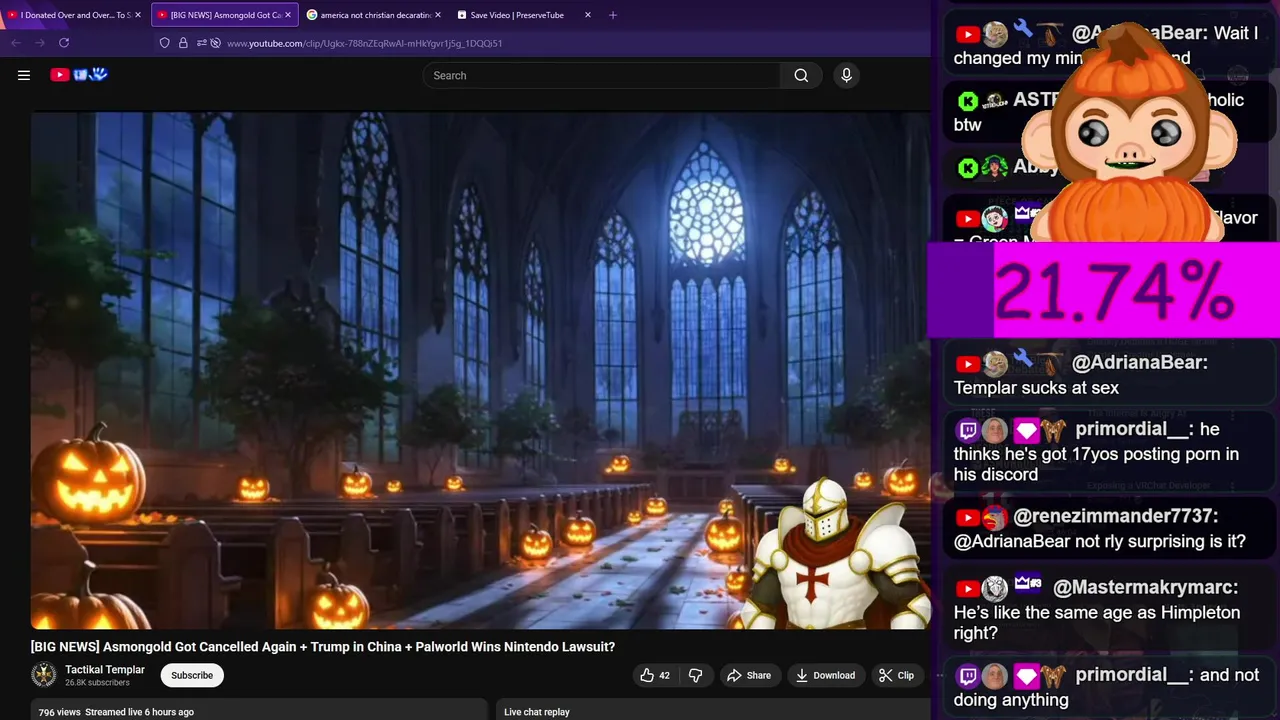Go back with the browser back arrow

[16, 43]
